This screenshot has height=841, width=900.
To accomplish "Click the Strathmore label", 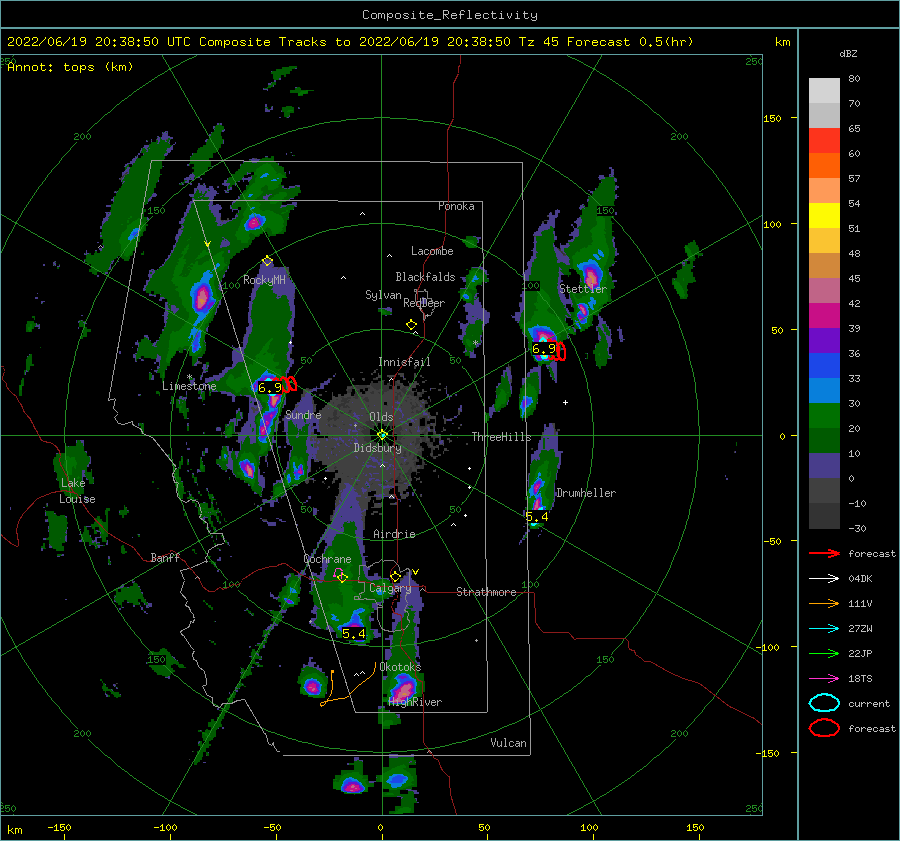I will point(486,592).
